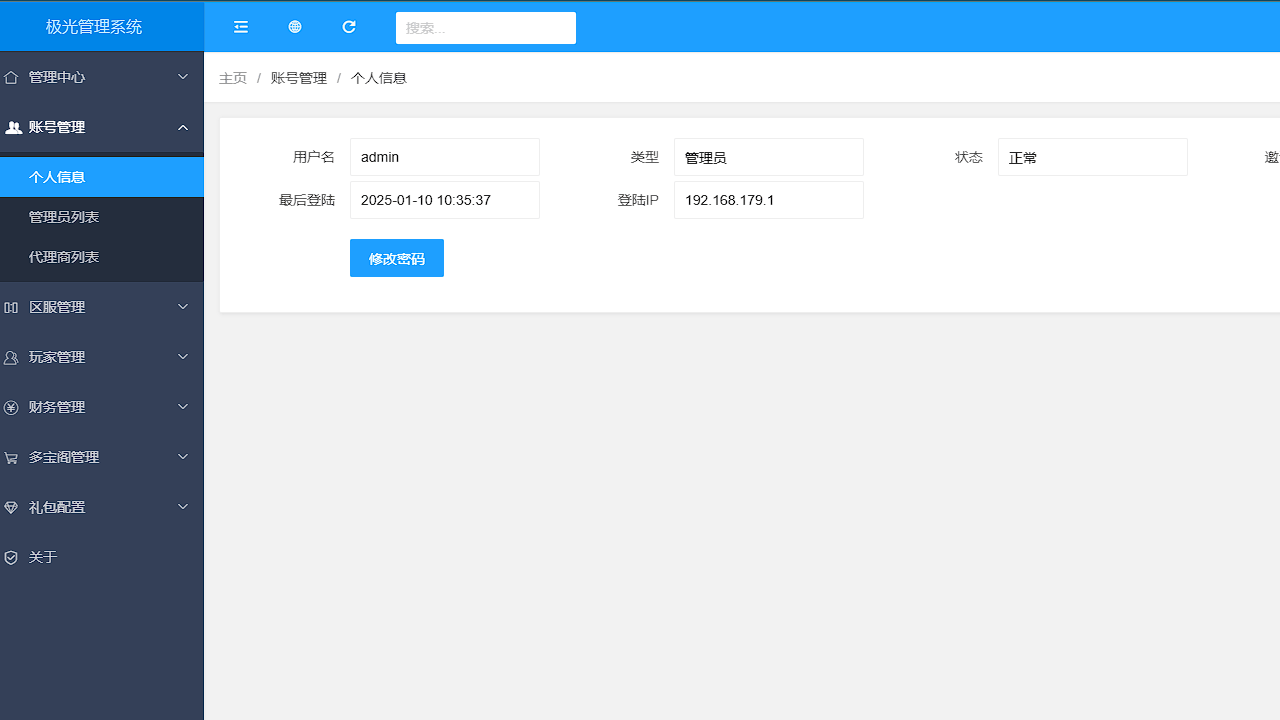Select the 管理中心 home icon in sidebar
This screenshot has width=1280, height=720.
(11, 76)
